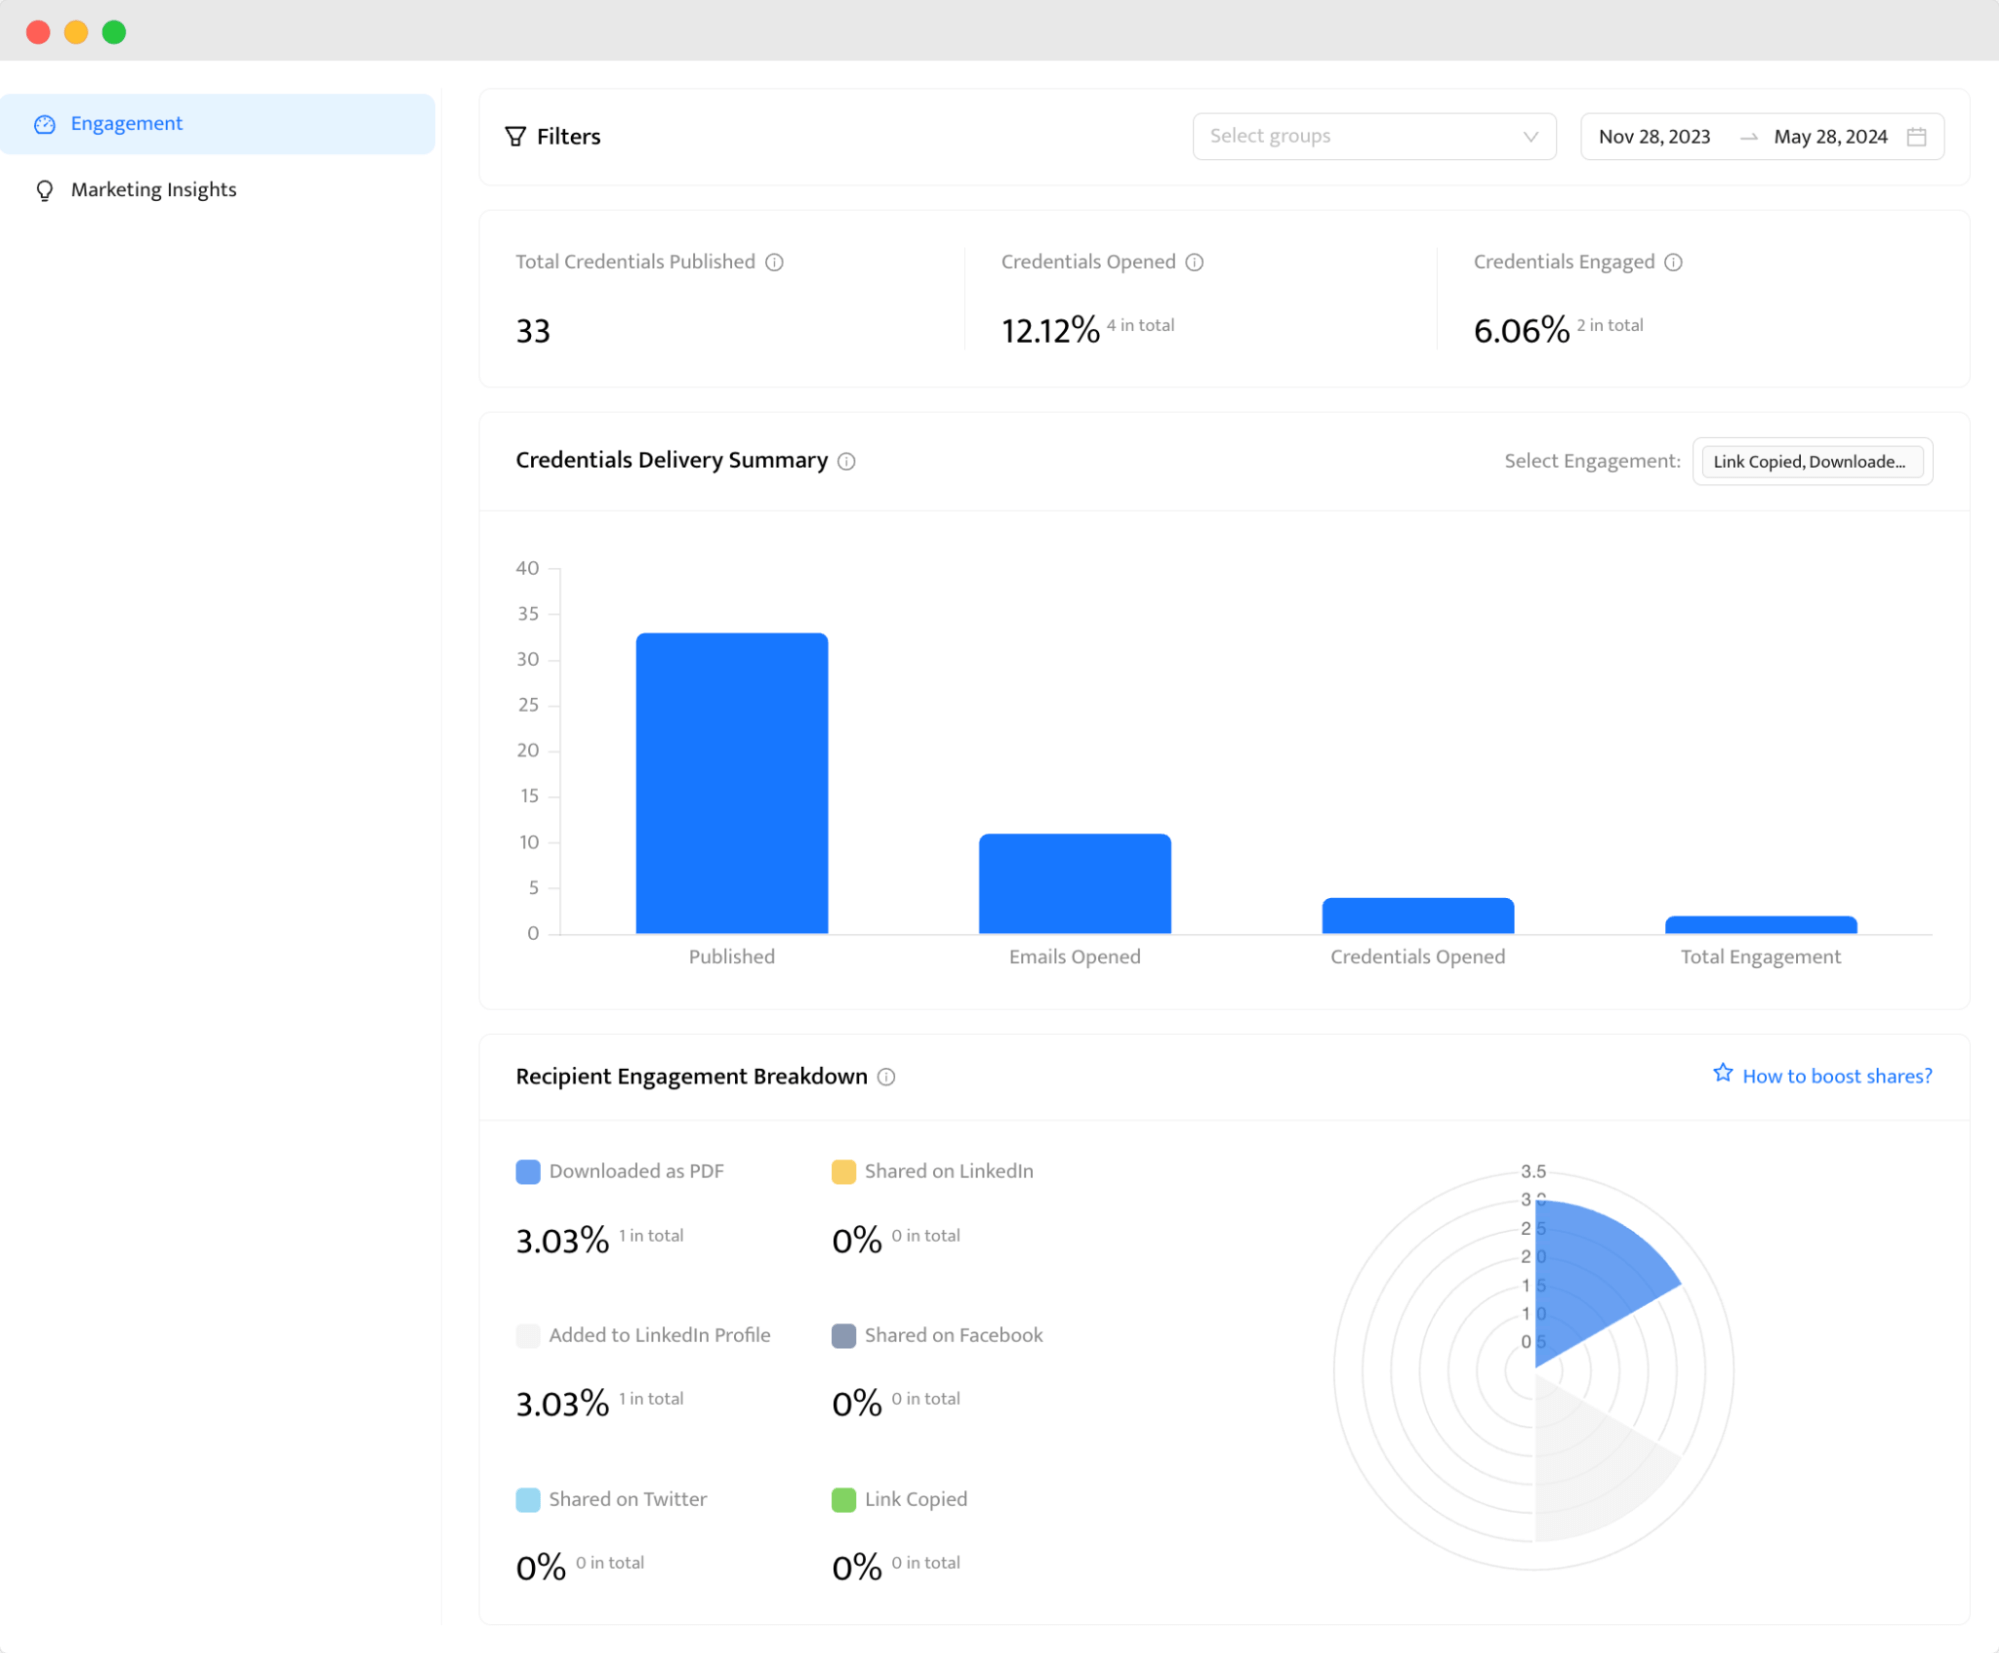Select the Published bar in the chart
The height and width of the screenshot is (1654, 1999).
click(x=732, y=783)
